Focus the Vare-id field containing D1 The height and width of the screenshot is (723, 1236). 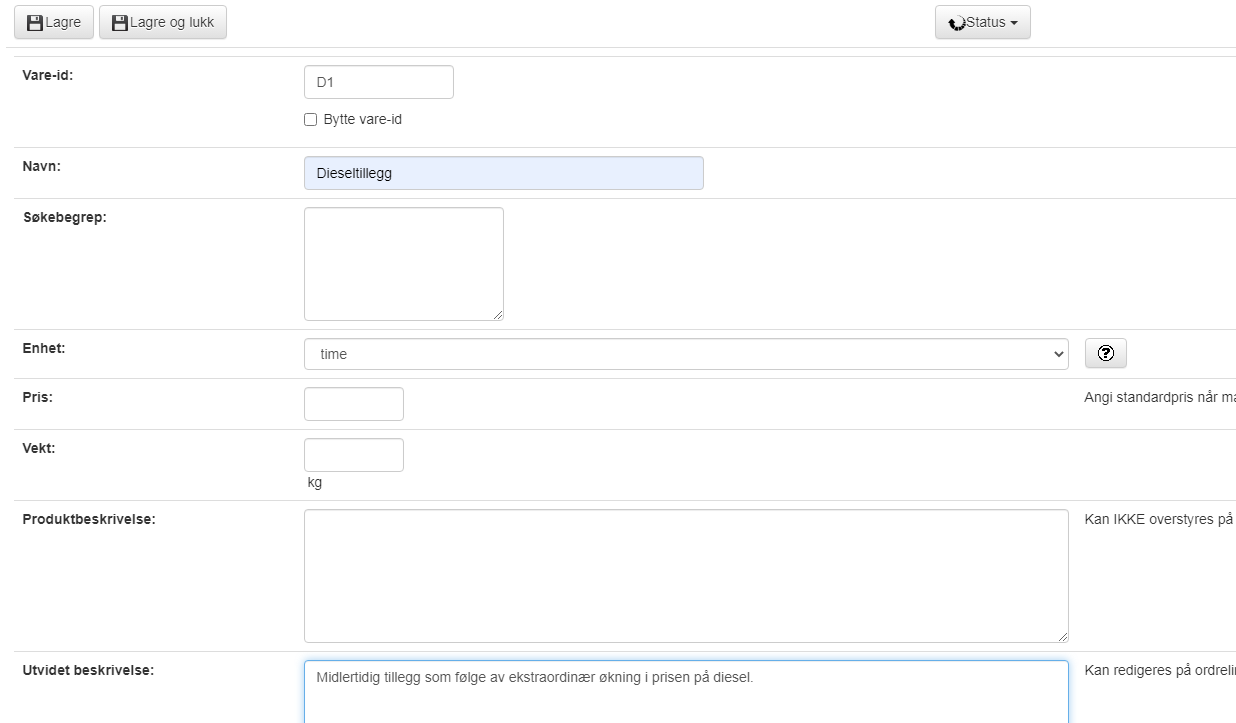tap(378, 82)
